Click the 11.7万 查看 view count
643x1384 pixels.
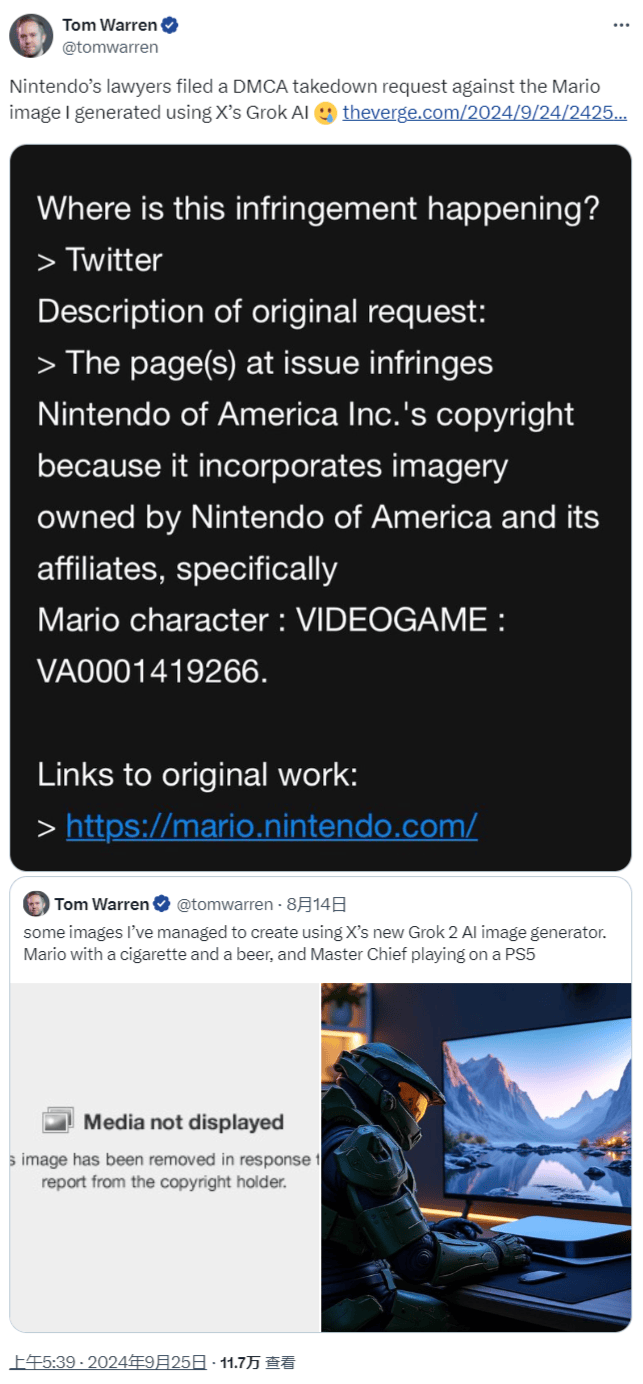tap(258, 1362)
